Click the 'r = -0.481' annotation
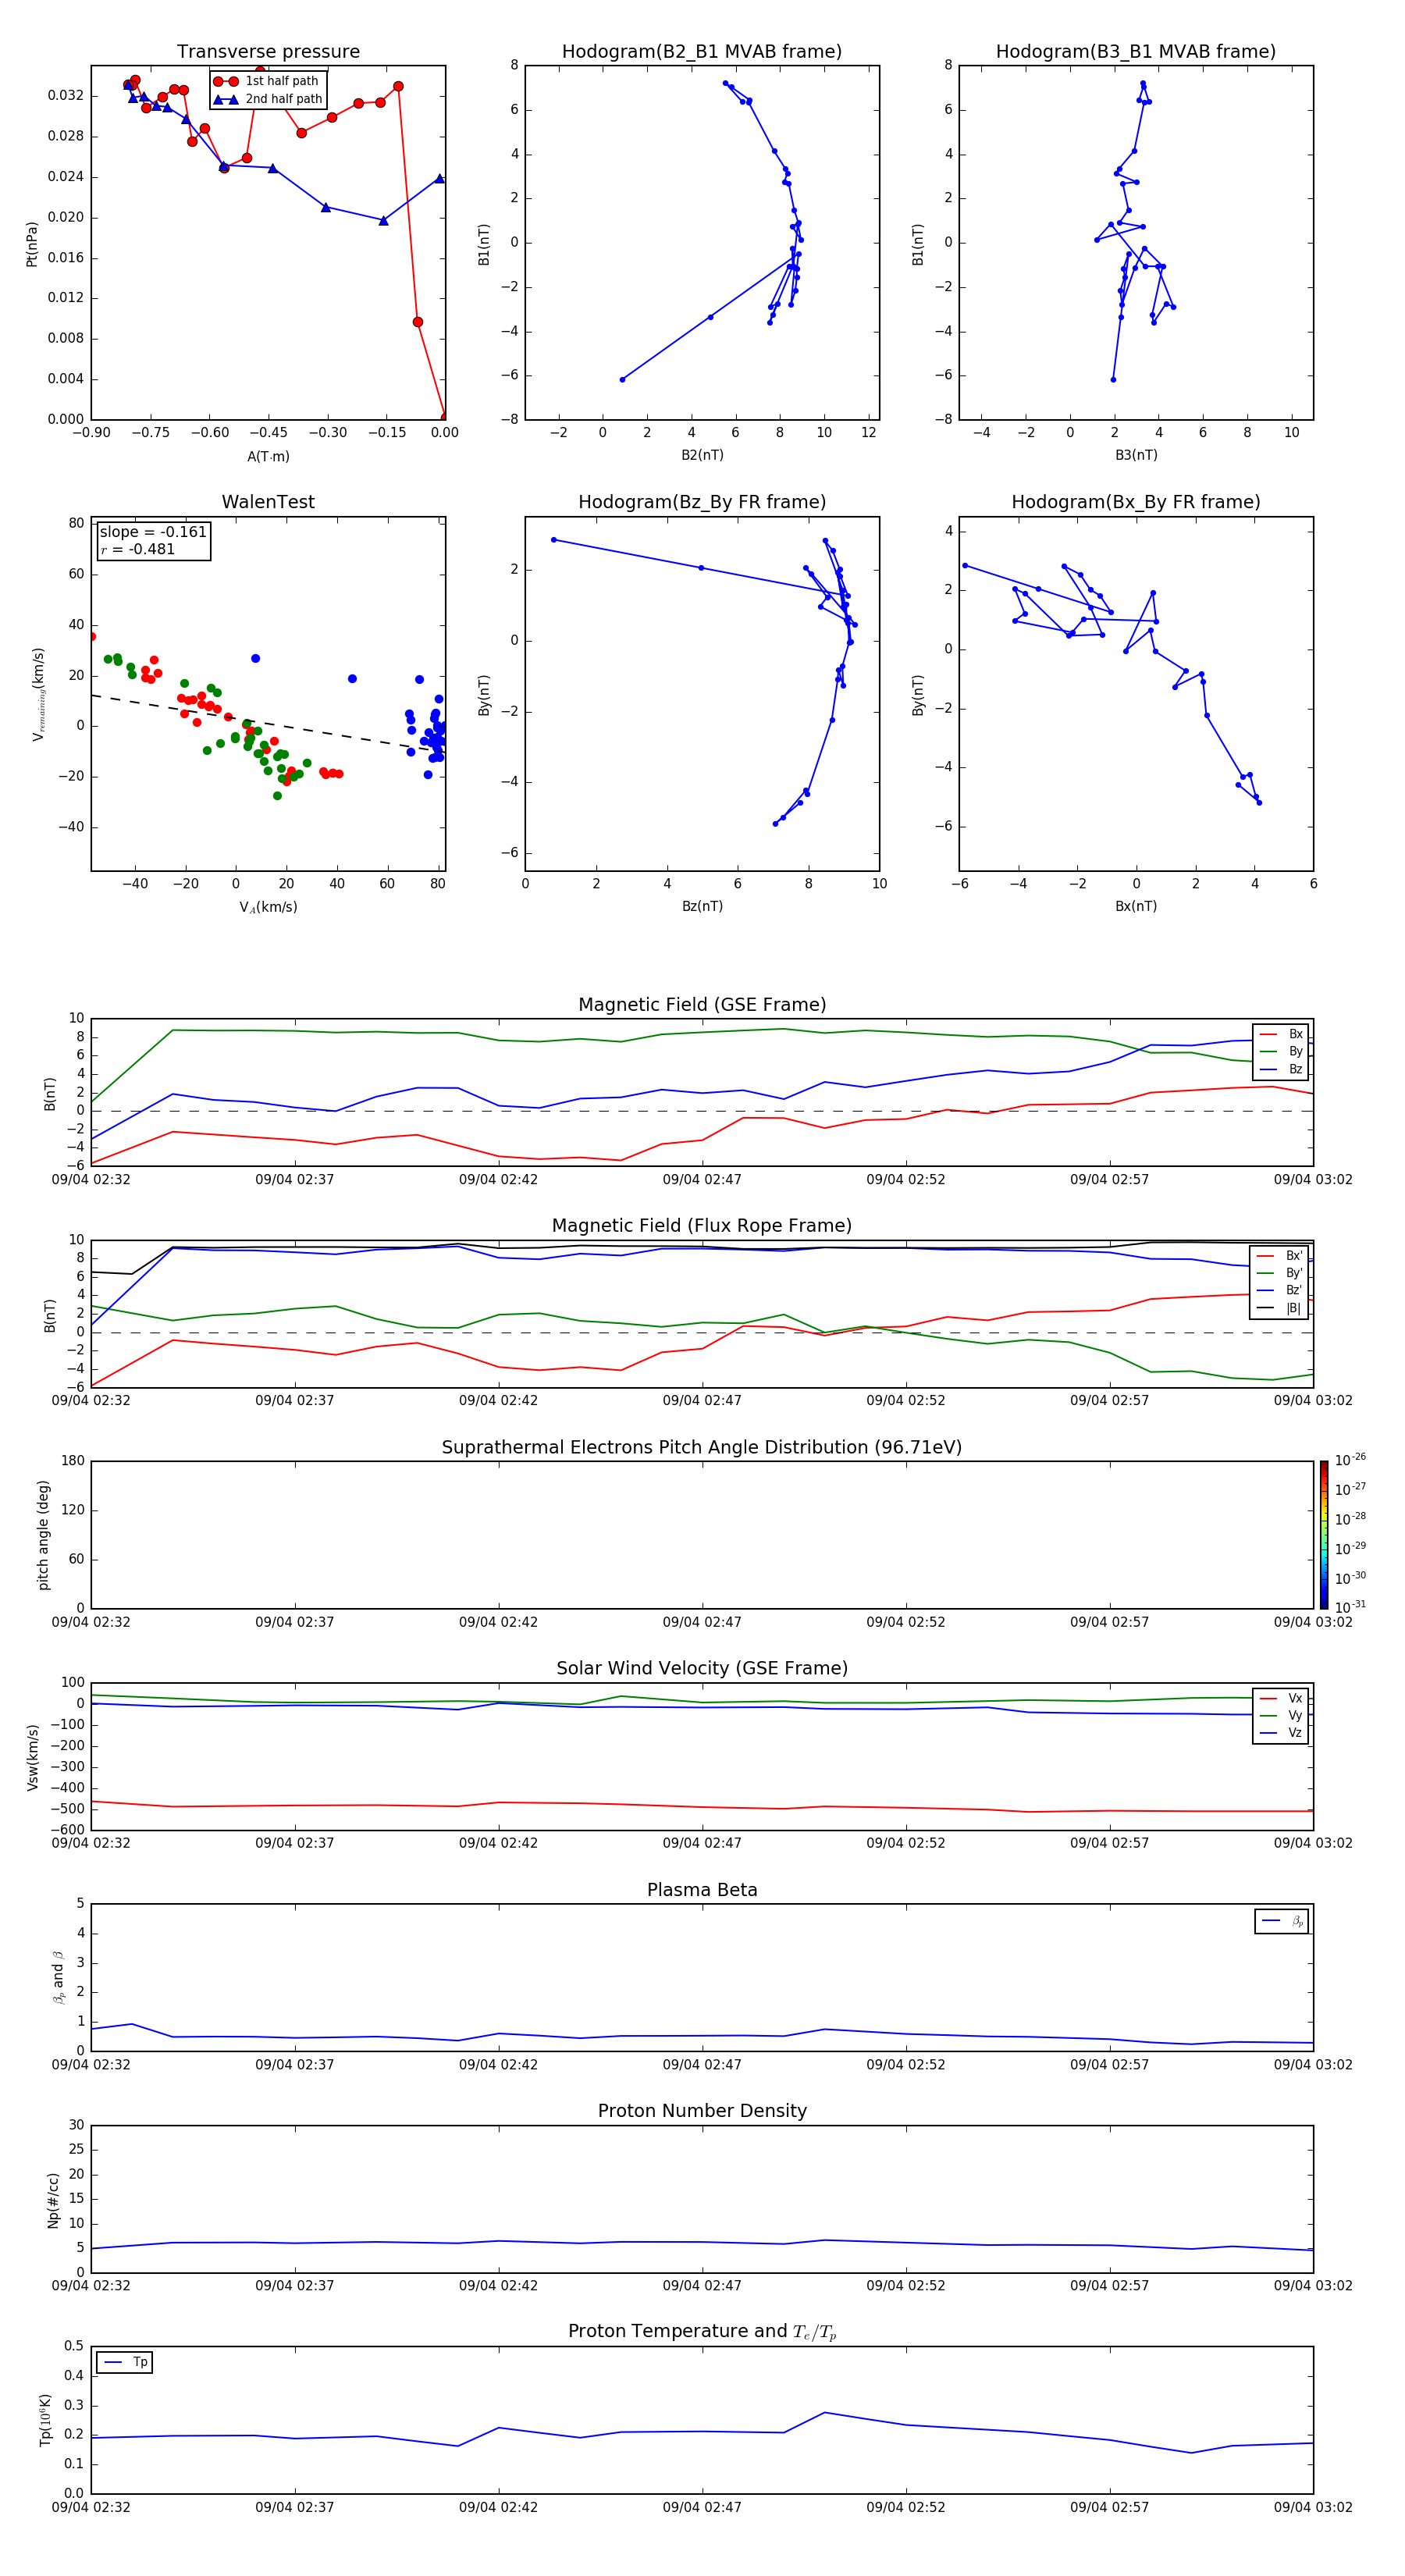The height and width of the screenshot is (2576, 1405). tap(138, 549)
